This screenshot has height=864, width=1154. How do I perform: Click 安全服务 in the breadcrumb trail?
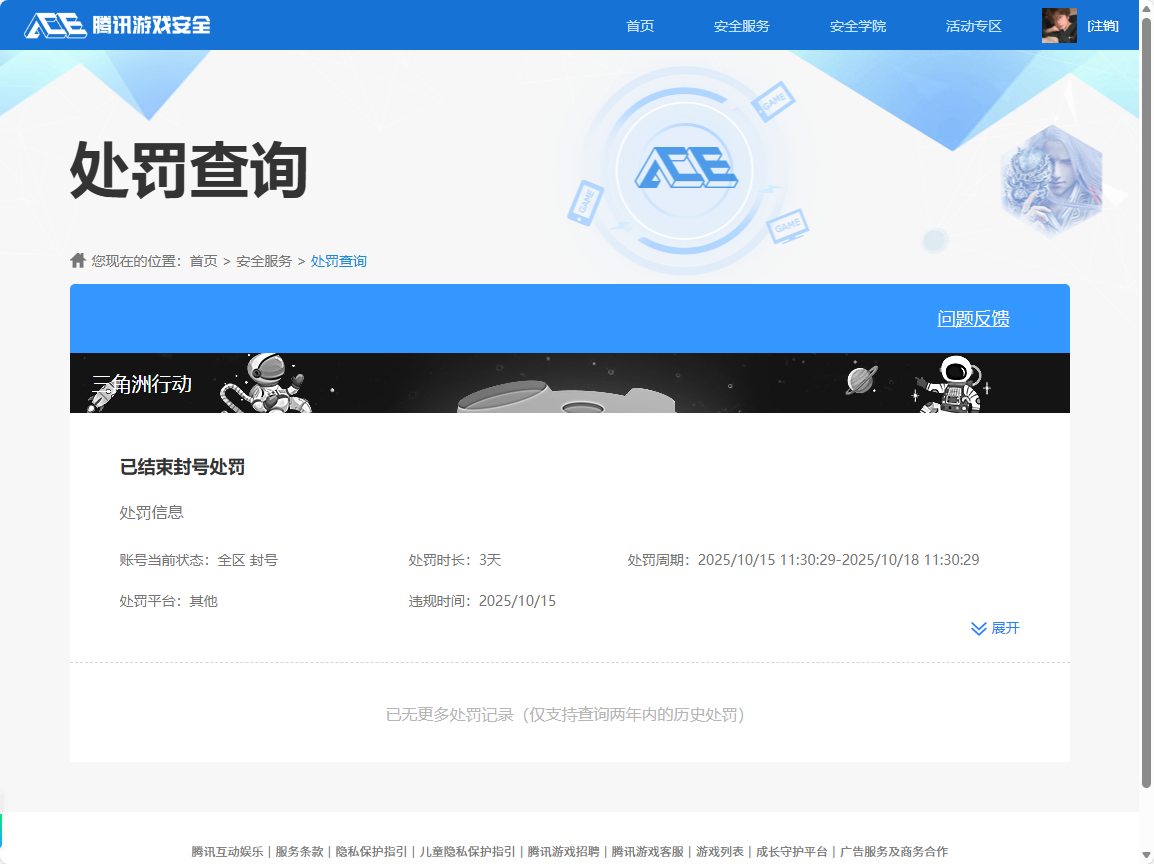[x=262, y=260]
